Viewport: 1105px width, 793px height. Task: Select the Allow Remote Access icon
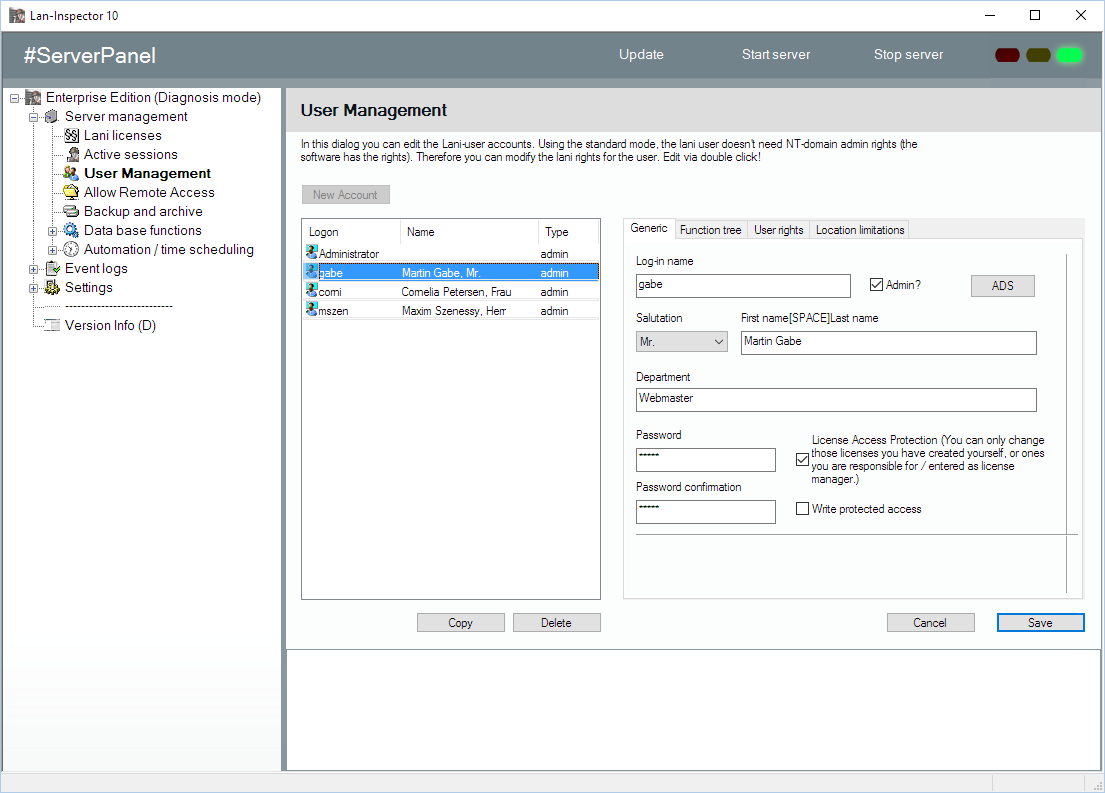tap(72, 192)
